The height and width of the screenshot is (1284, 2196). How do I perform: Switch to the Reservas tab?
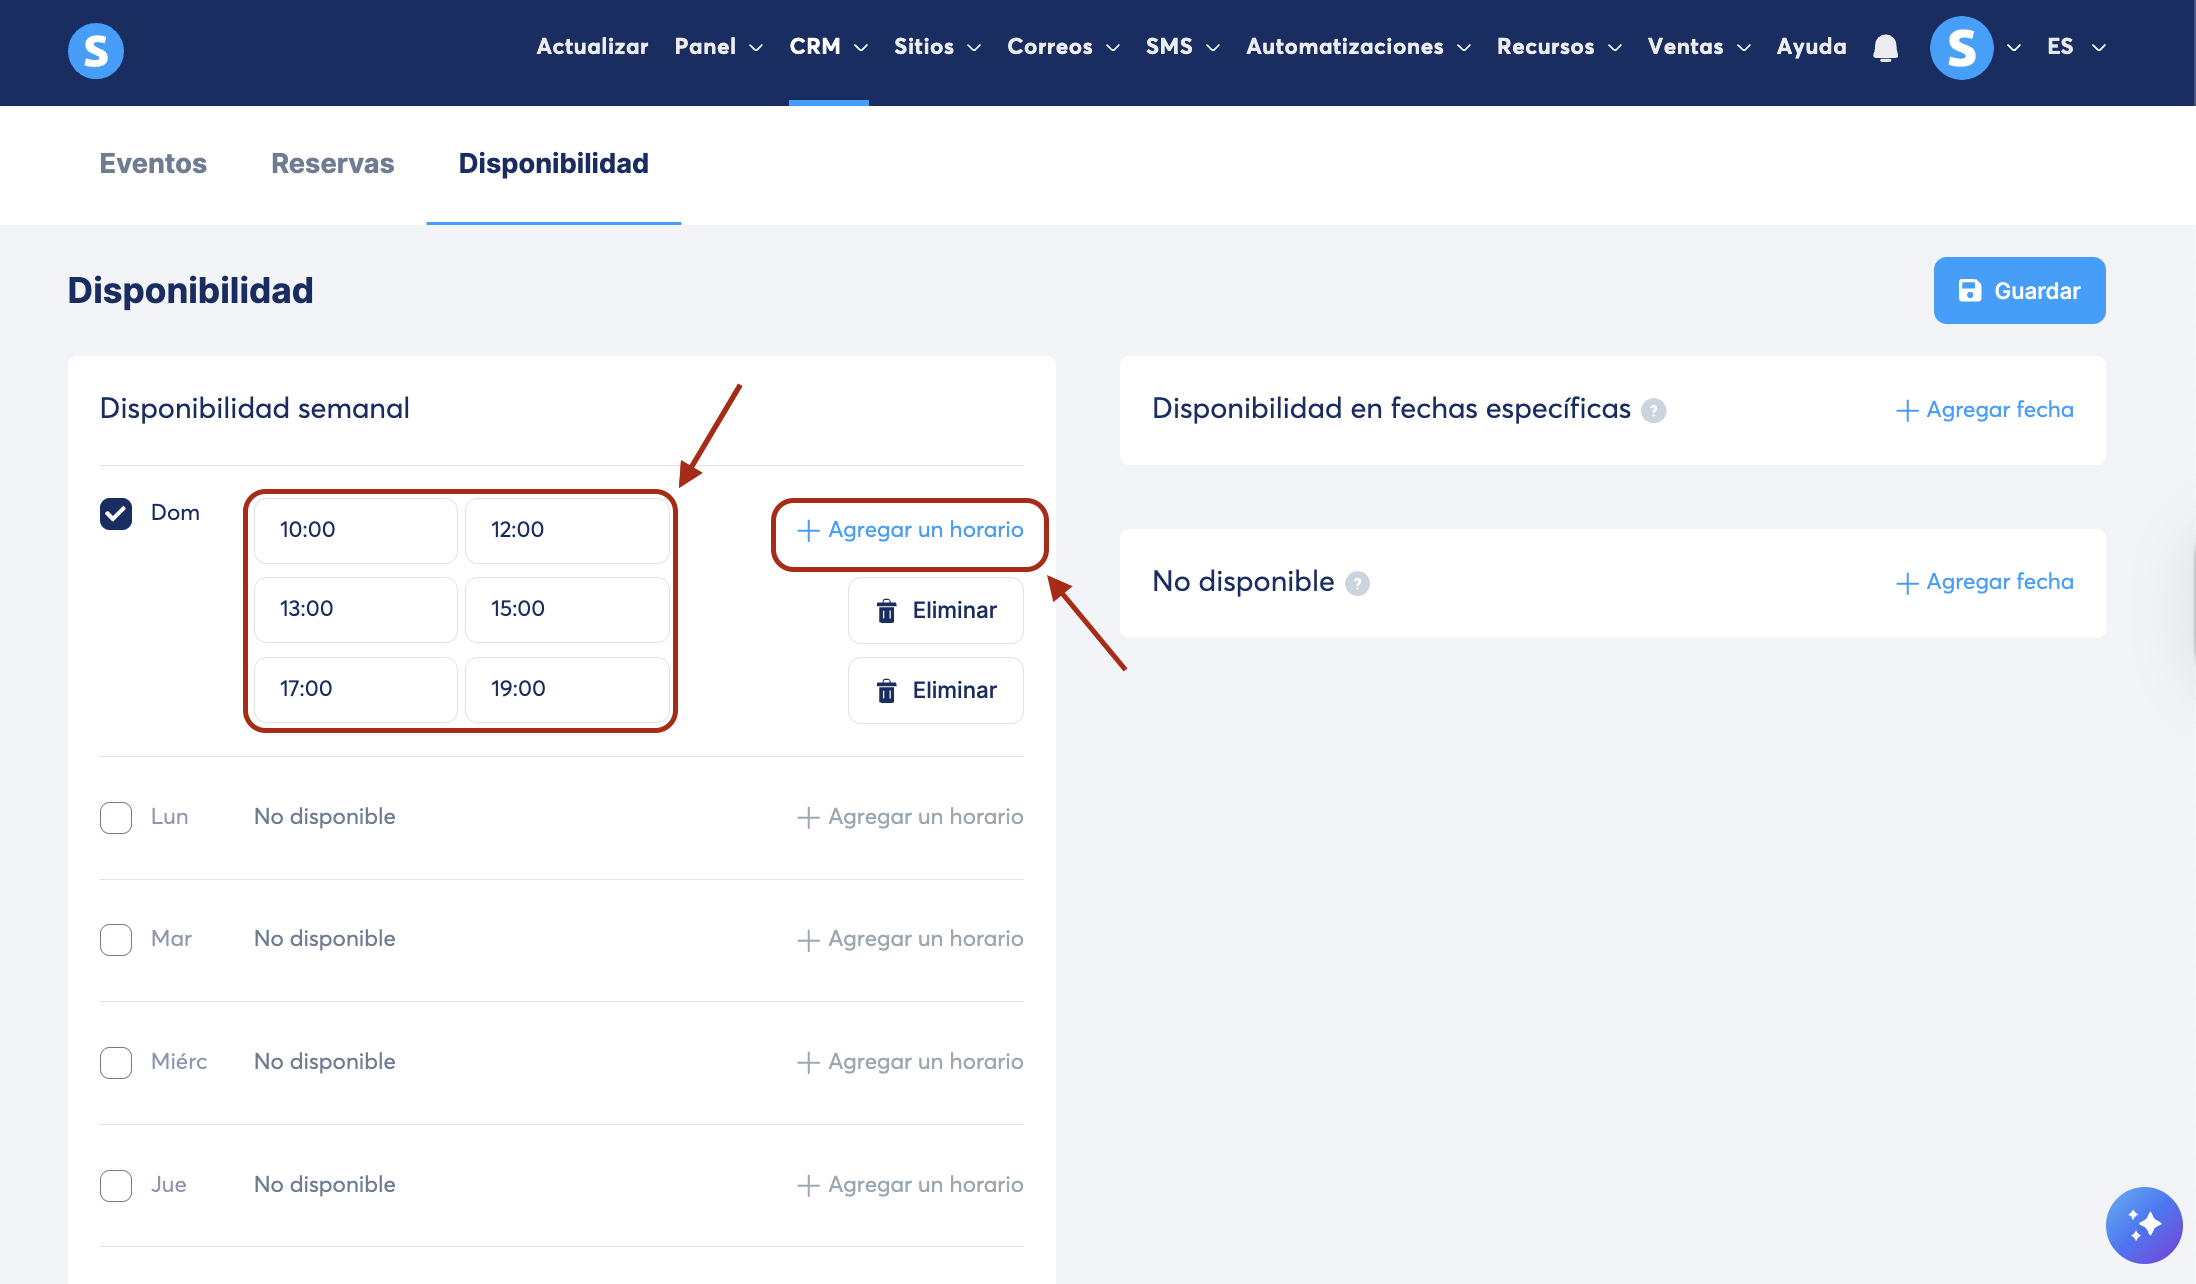(x=332, y=164)
